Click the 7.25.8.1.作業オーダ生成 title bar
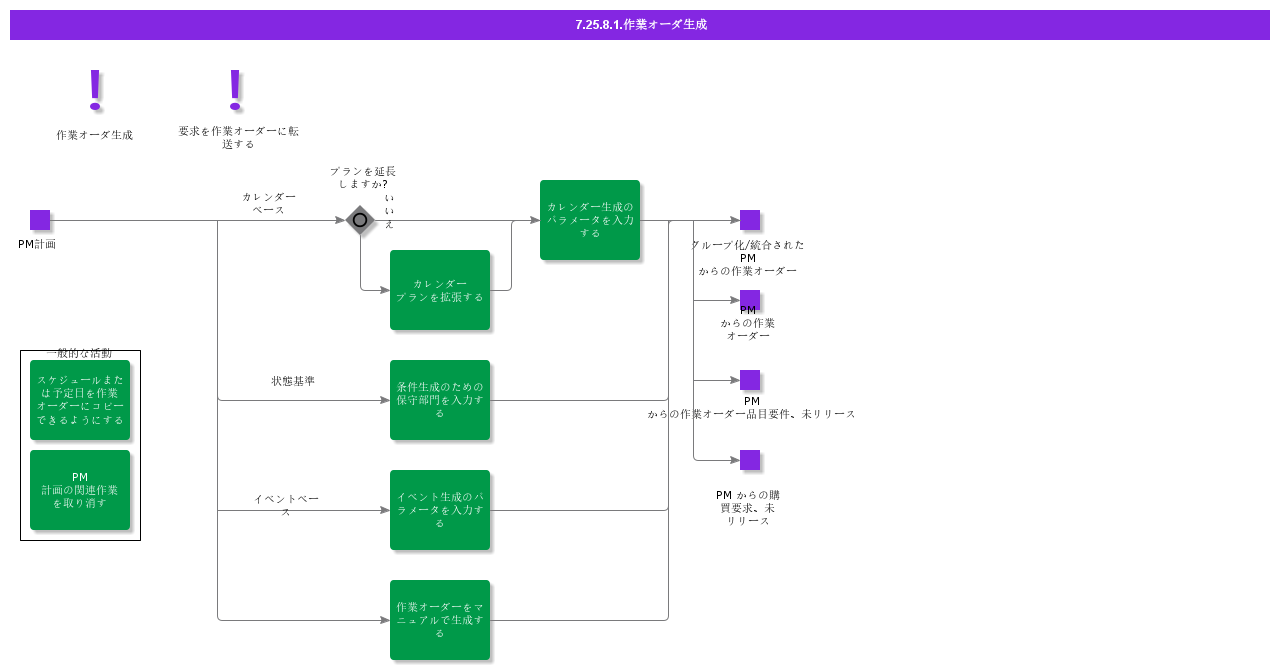The height and width of the screenshot is (670, 1280). 638,24
